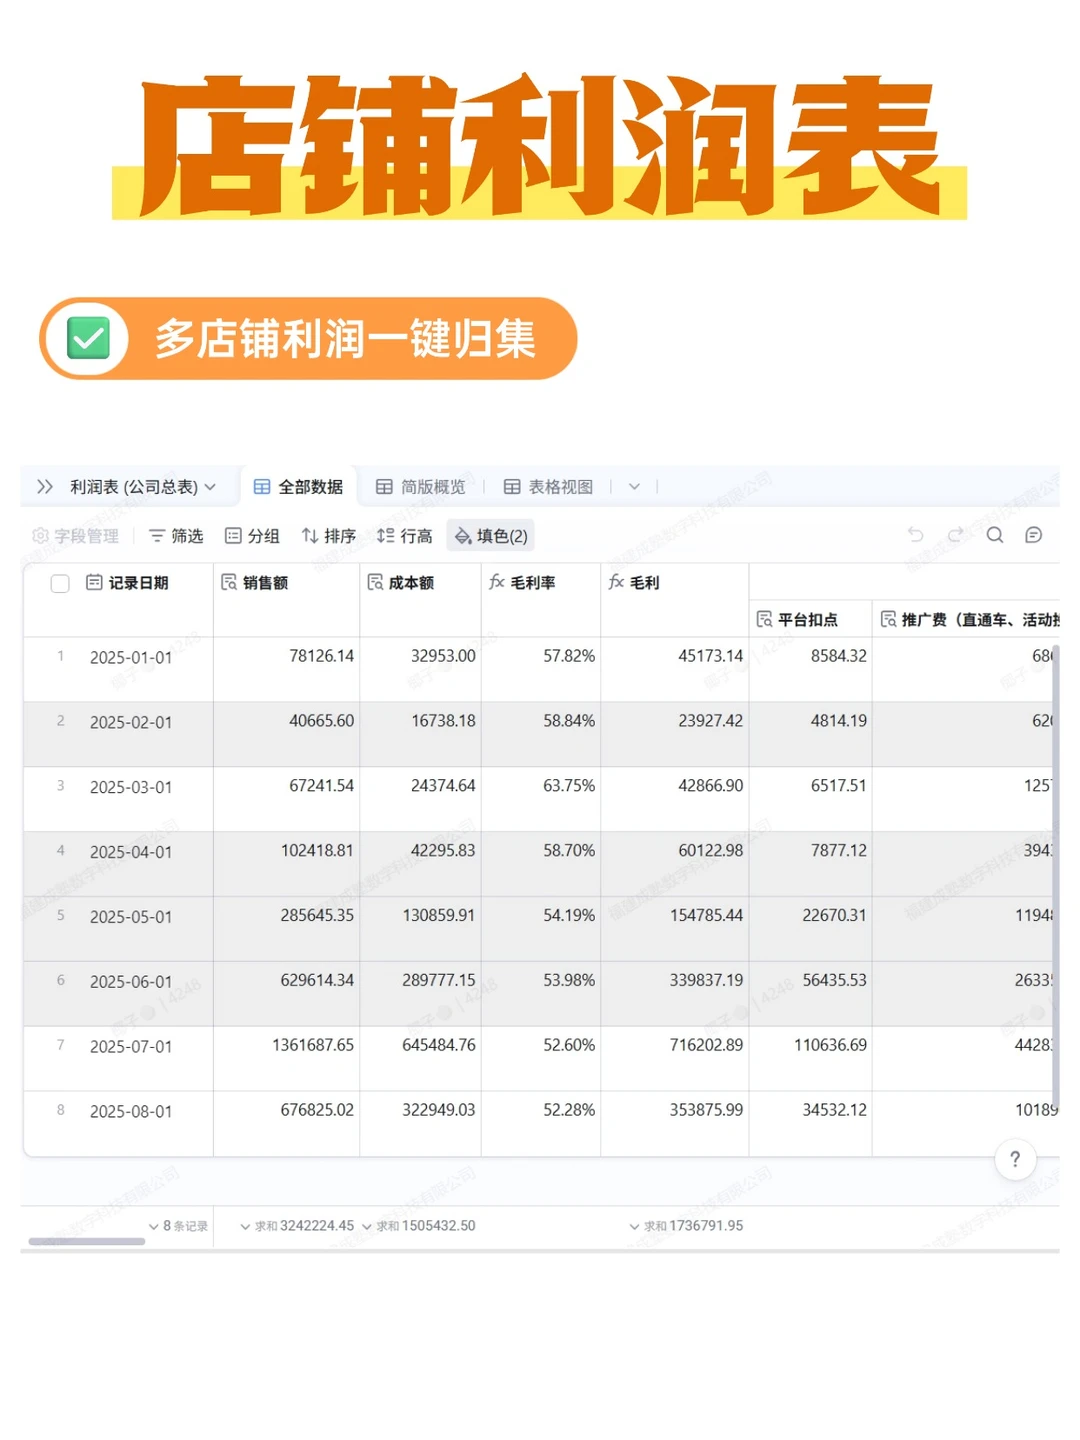Switch to the 全部数据 view tab
Viewport: 1080px width, 1440px height.
[298, 487]
